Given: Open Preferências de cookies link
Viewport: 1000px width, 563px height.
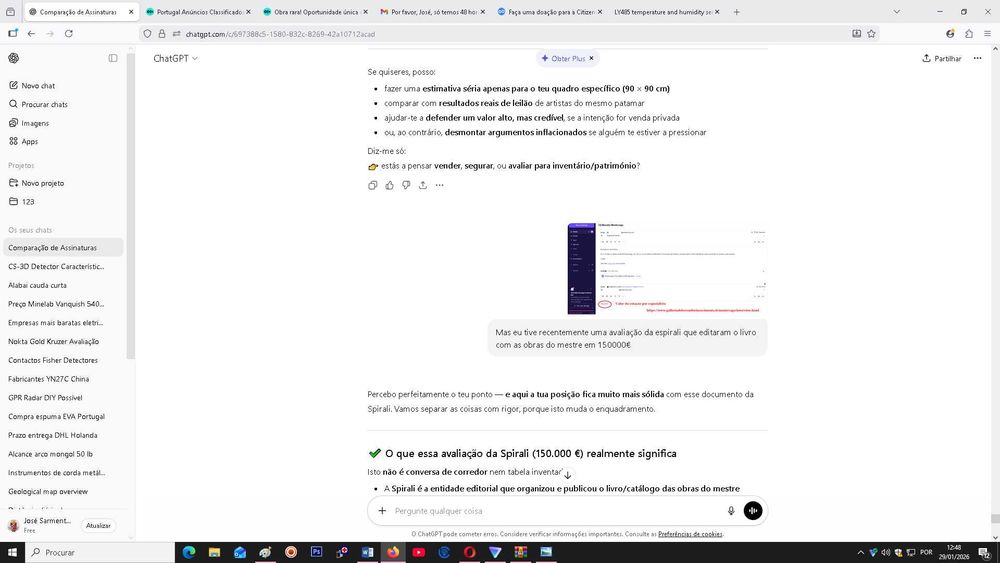Looking at the screenshot, I should click(690, 534).
